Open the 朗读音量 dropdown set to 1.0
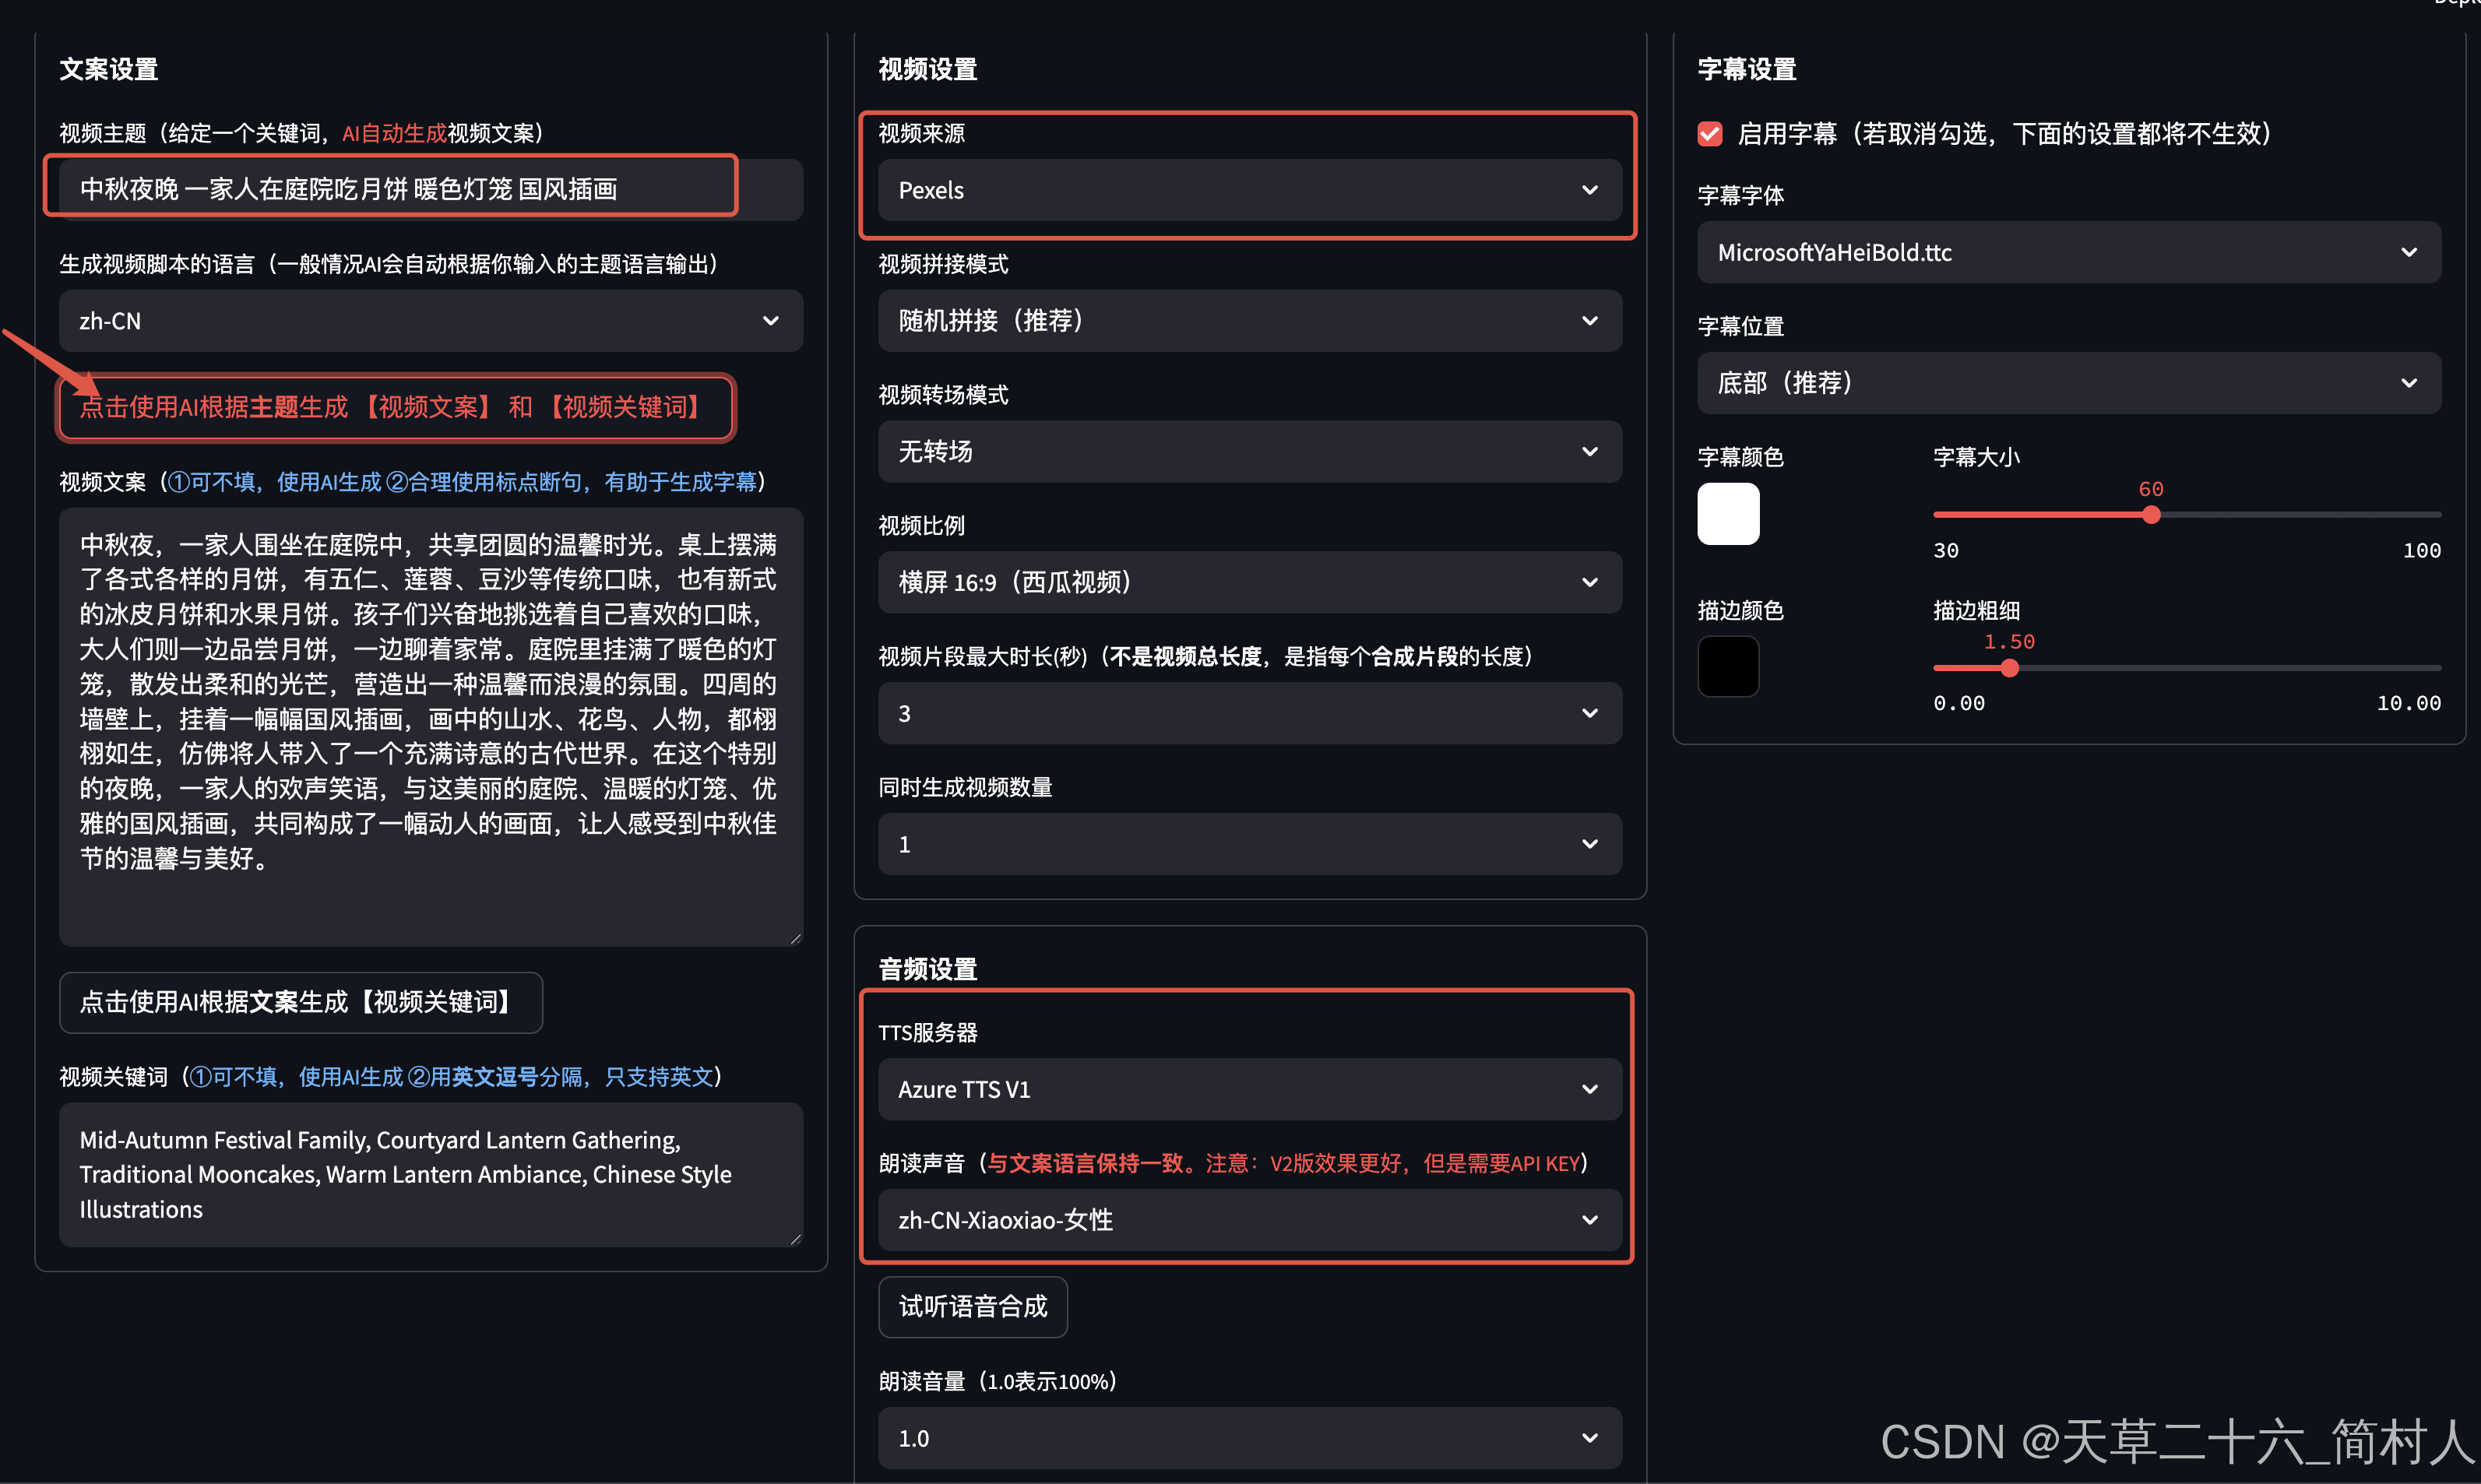The width and height of the screenshot is (2481, 1484). pos(1248,1438)
